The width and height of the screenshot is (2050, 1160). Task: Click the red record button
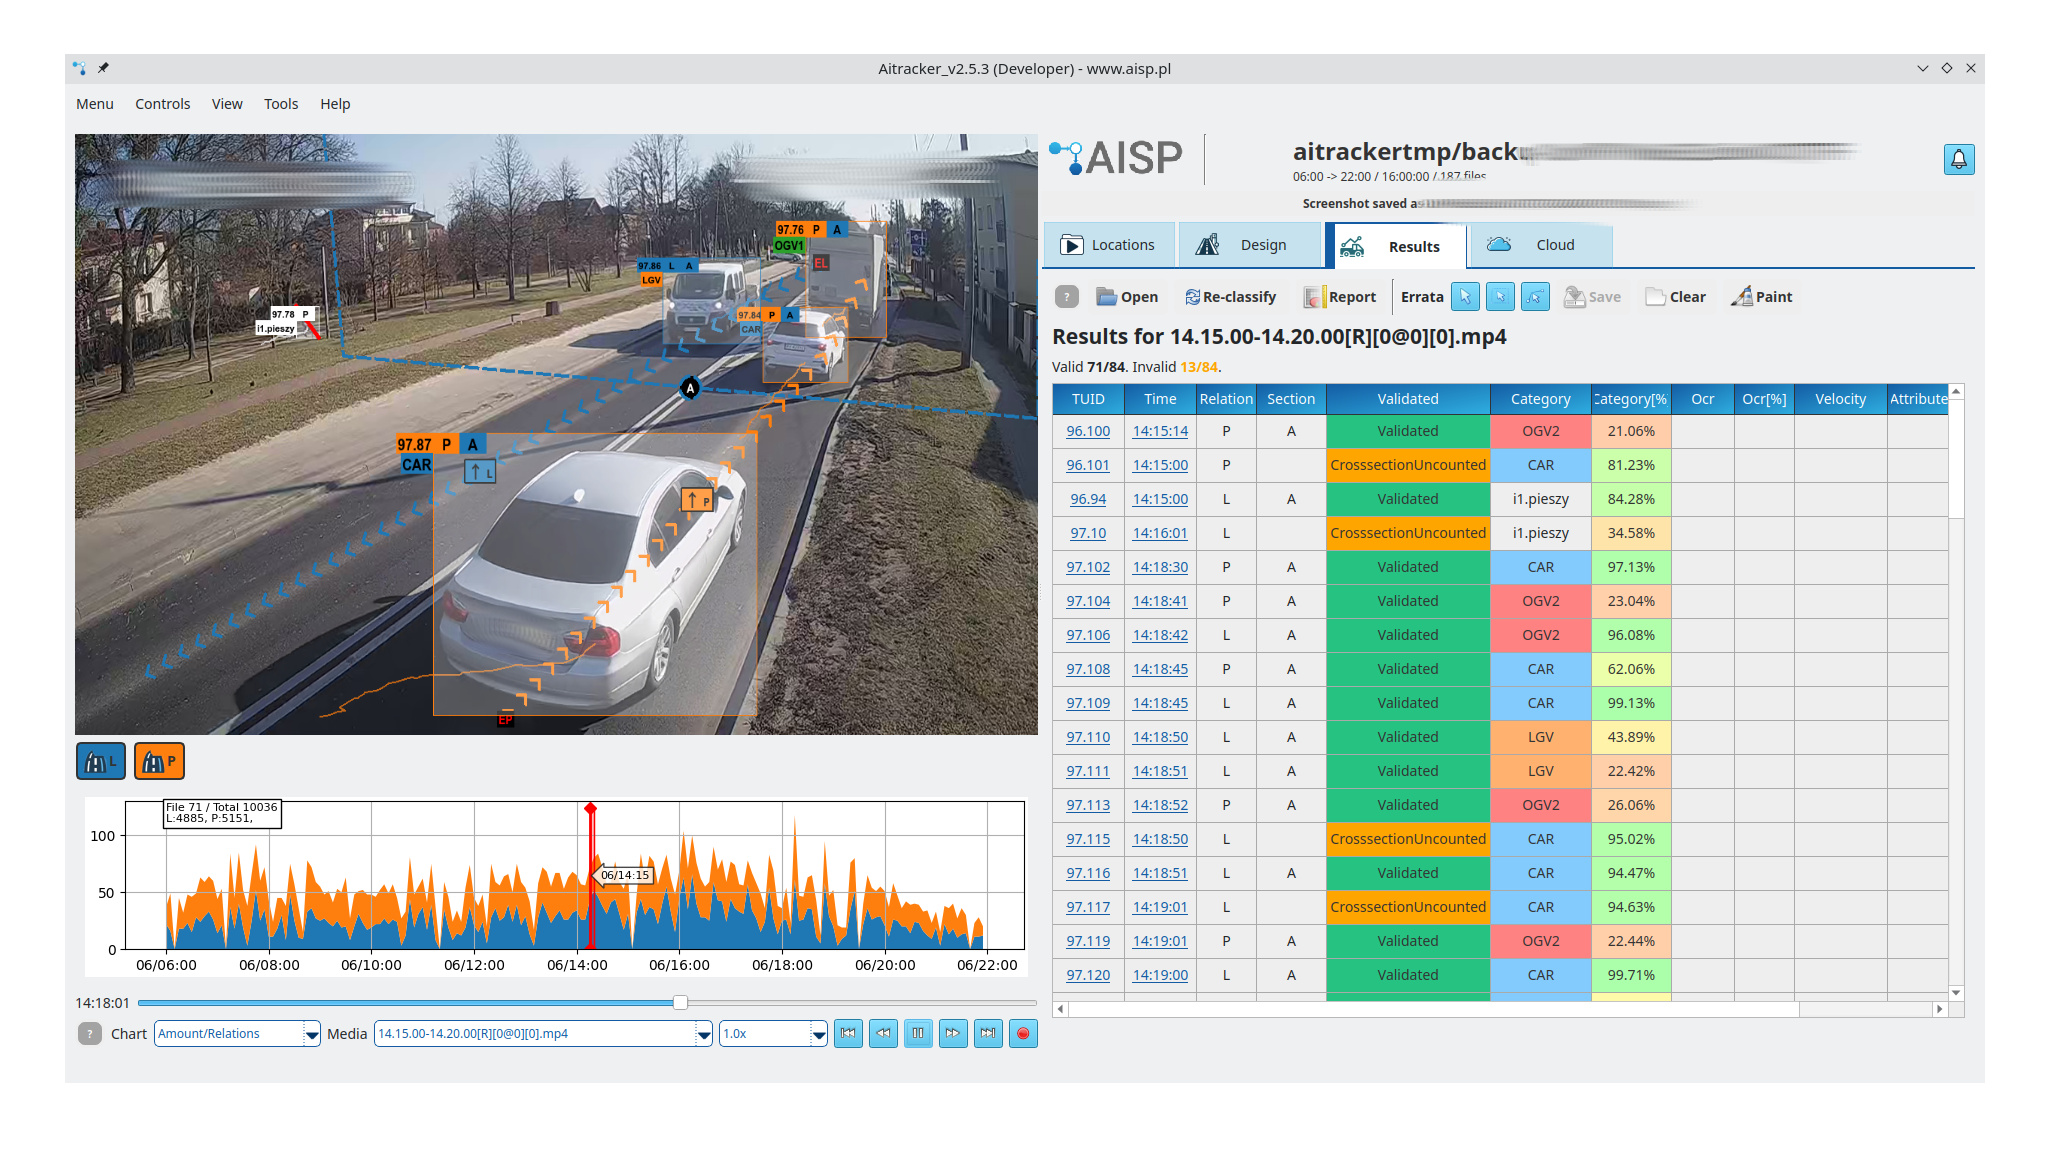(1022, 1034)
